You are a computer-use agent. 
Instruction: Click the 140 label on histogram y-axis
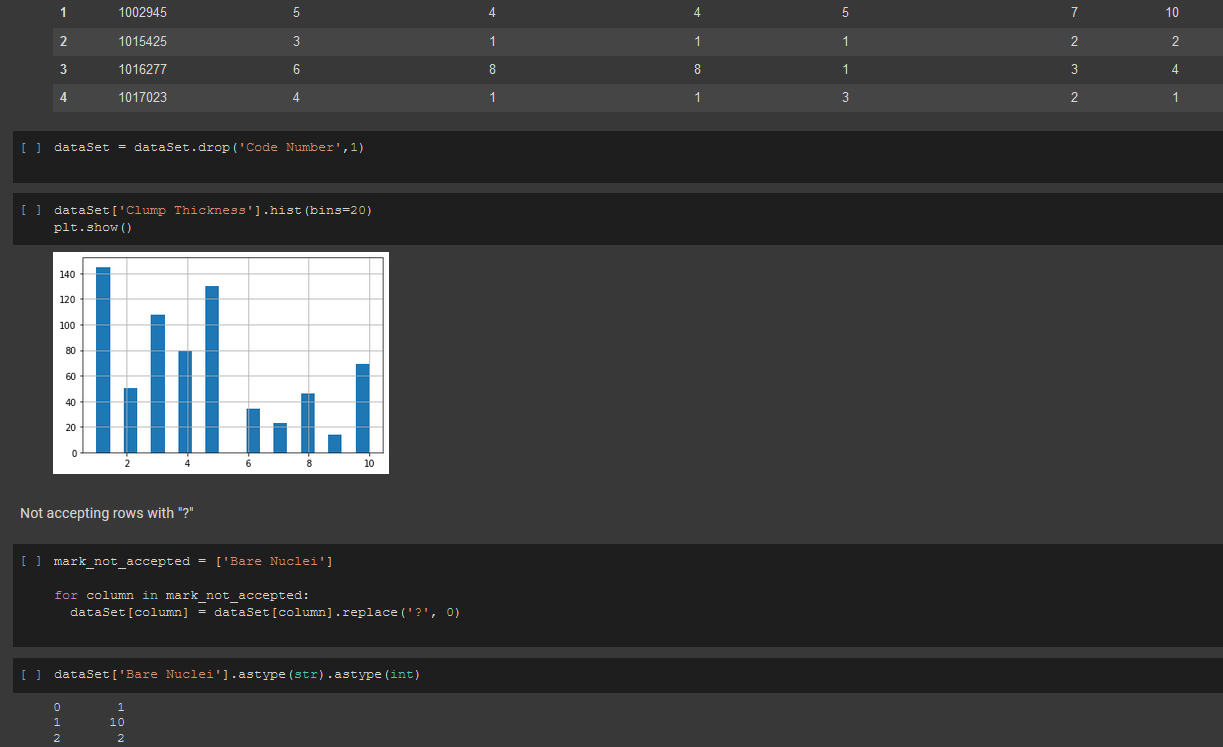[x=68, y=274]
